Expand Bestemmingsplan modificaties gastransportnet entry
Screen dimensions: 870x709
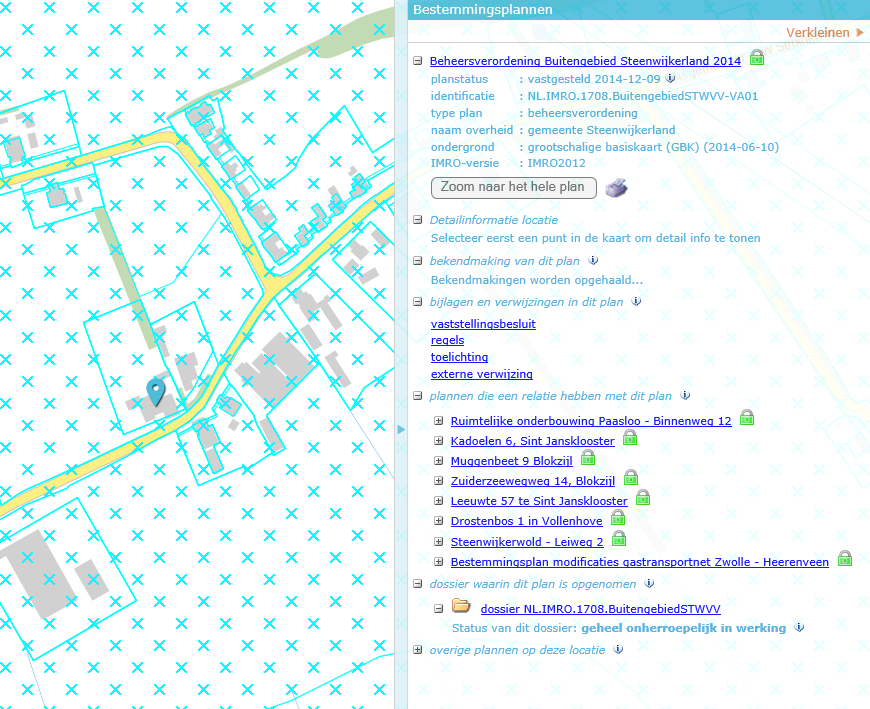[438, 561]
